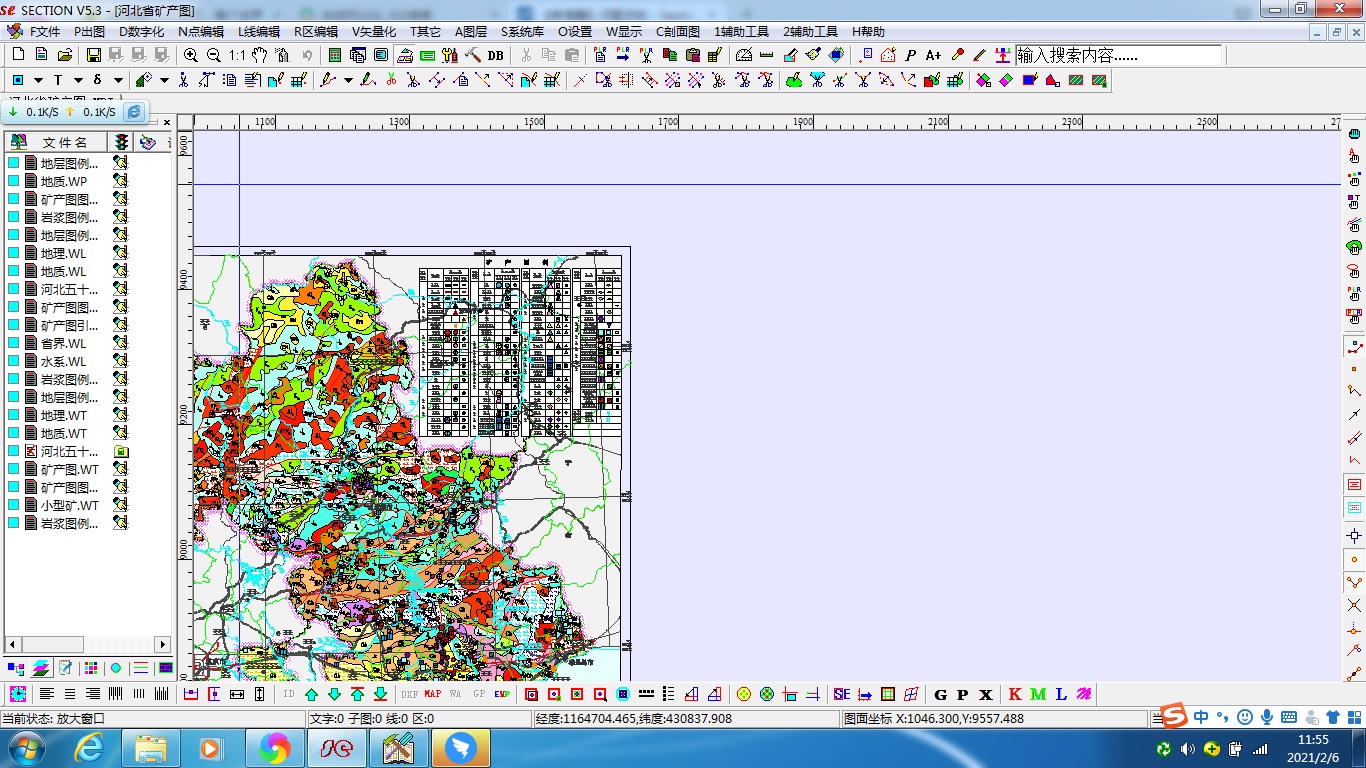
Task: Open the H帮助 menu
Action: point(868,32)
